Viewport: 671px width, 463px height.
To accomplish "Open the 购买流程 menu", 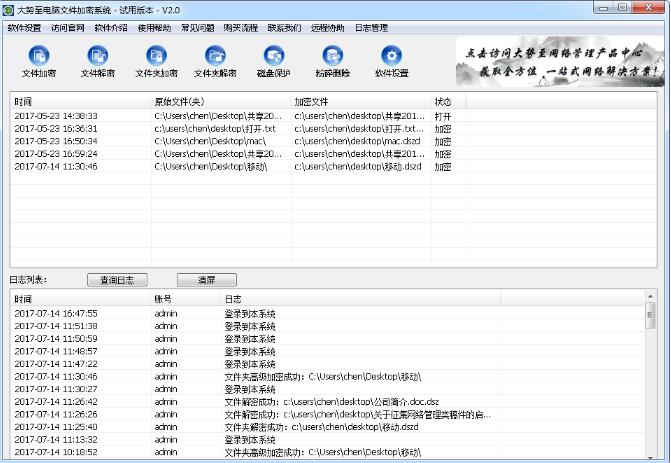I will point(240,28).
